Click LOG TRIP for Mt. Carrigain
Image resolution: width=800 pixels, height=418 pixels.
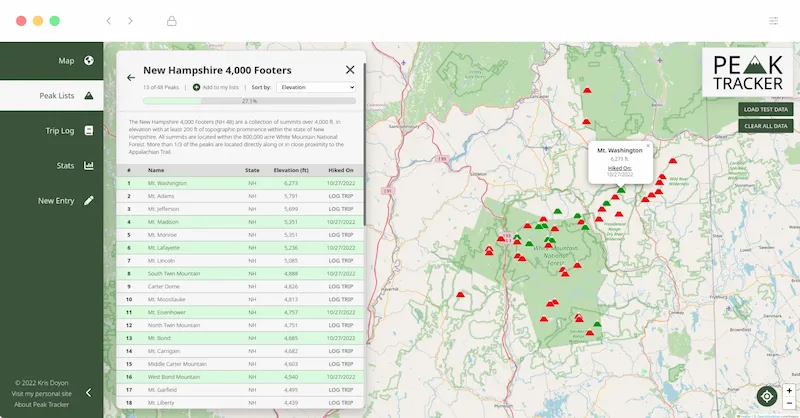pos(341,351)
